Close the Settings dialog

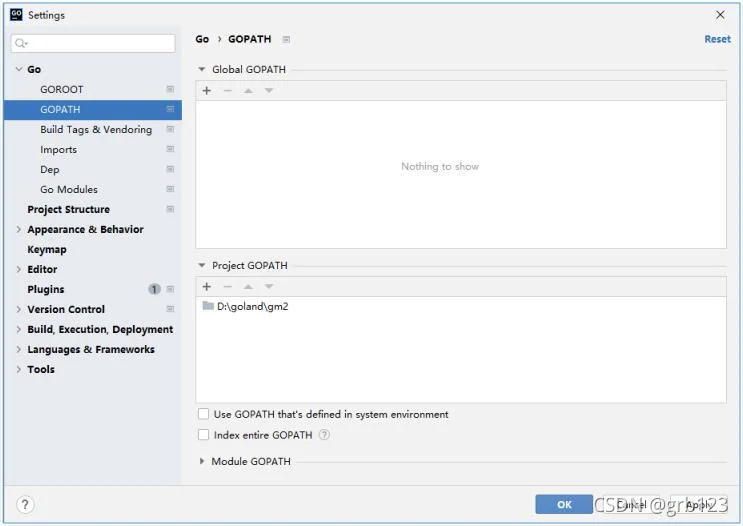[x=720, y=15]
